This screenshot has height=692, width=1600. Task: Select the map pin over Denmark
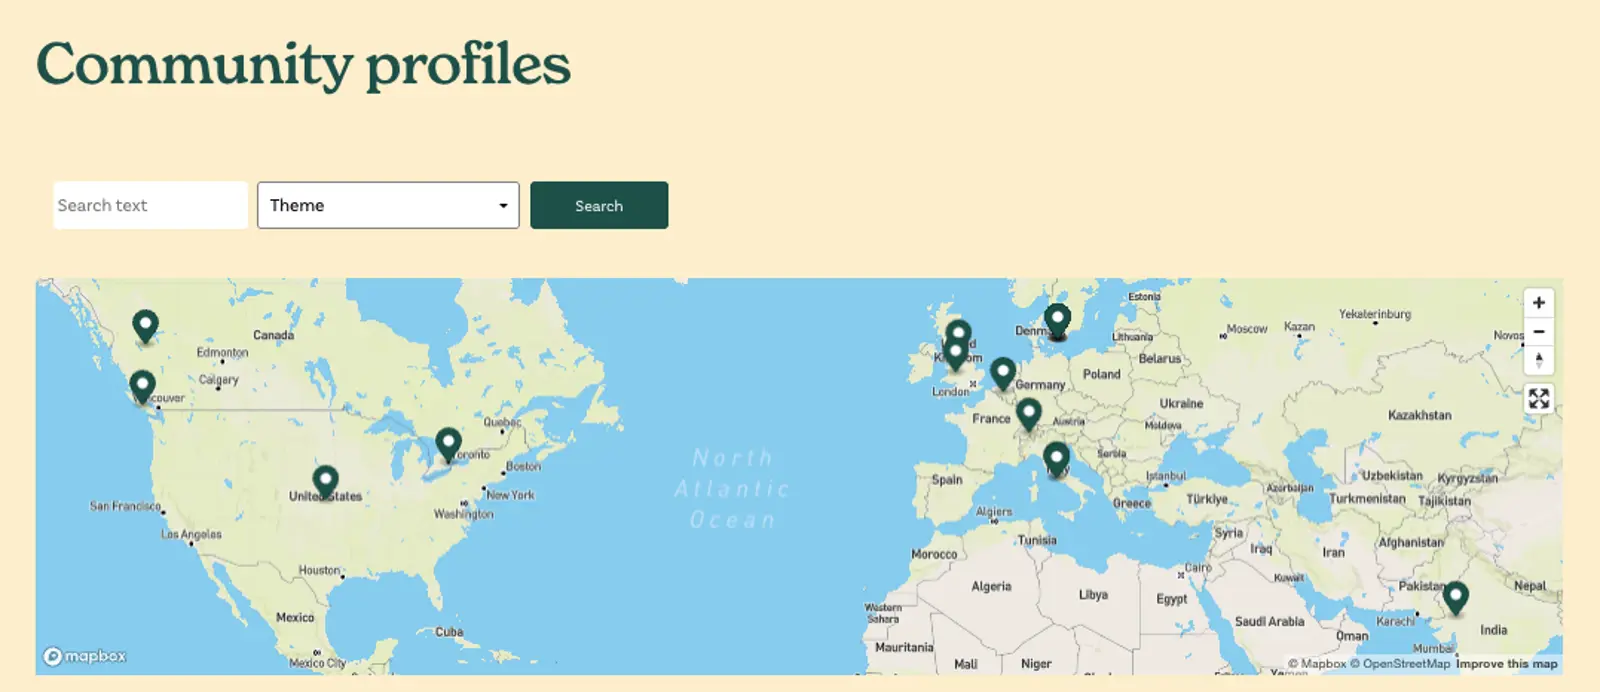[x=1057, y=319]
